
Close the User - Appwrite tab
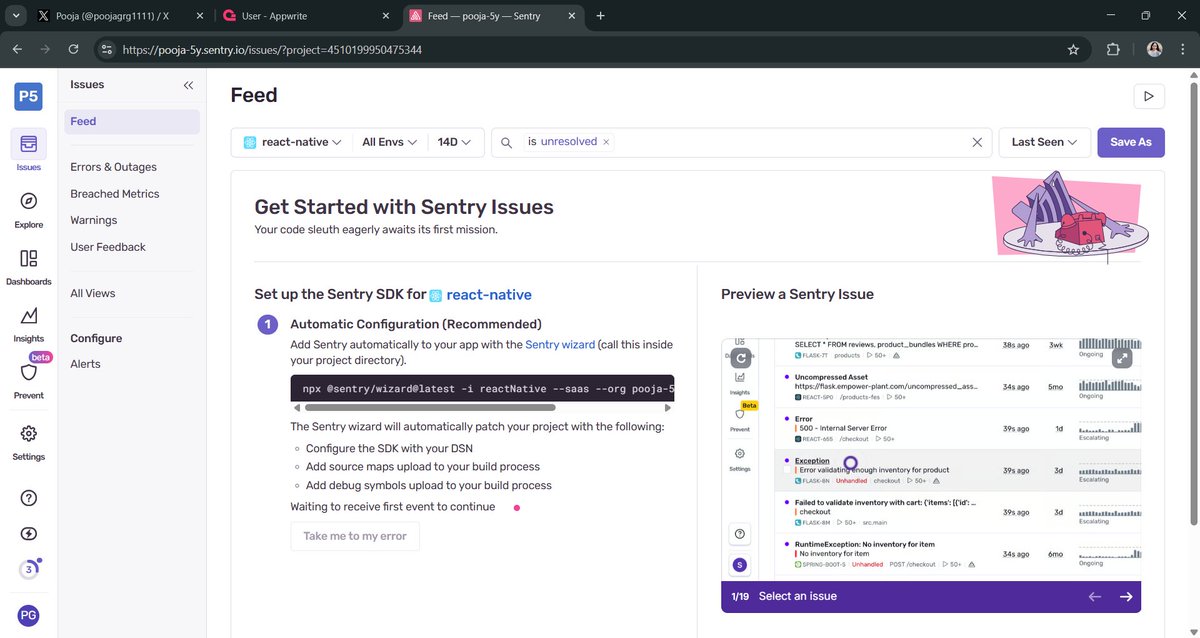[x=385, y=16]
